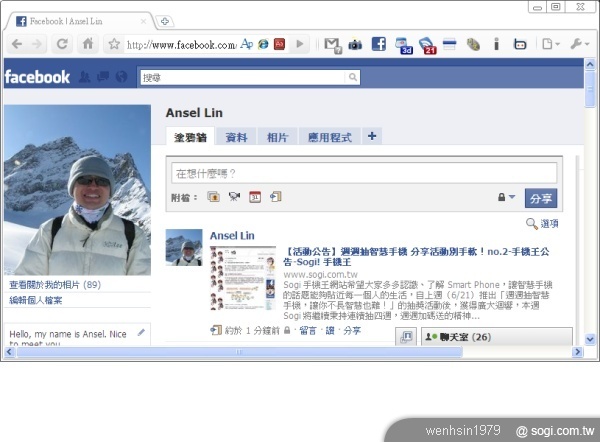The height and width of the screenshot is (442, 600).
Task: Click the horizontal scrollbar right arrow
Action: [x=577, y=352]
